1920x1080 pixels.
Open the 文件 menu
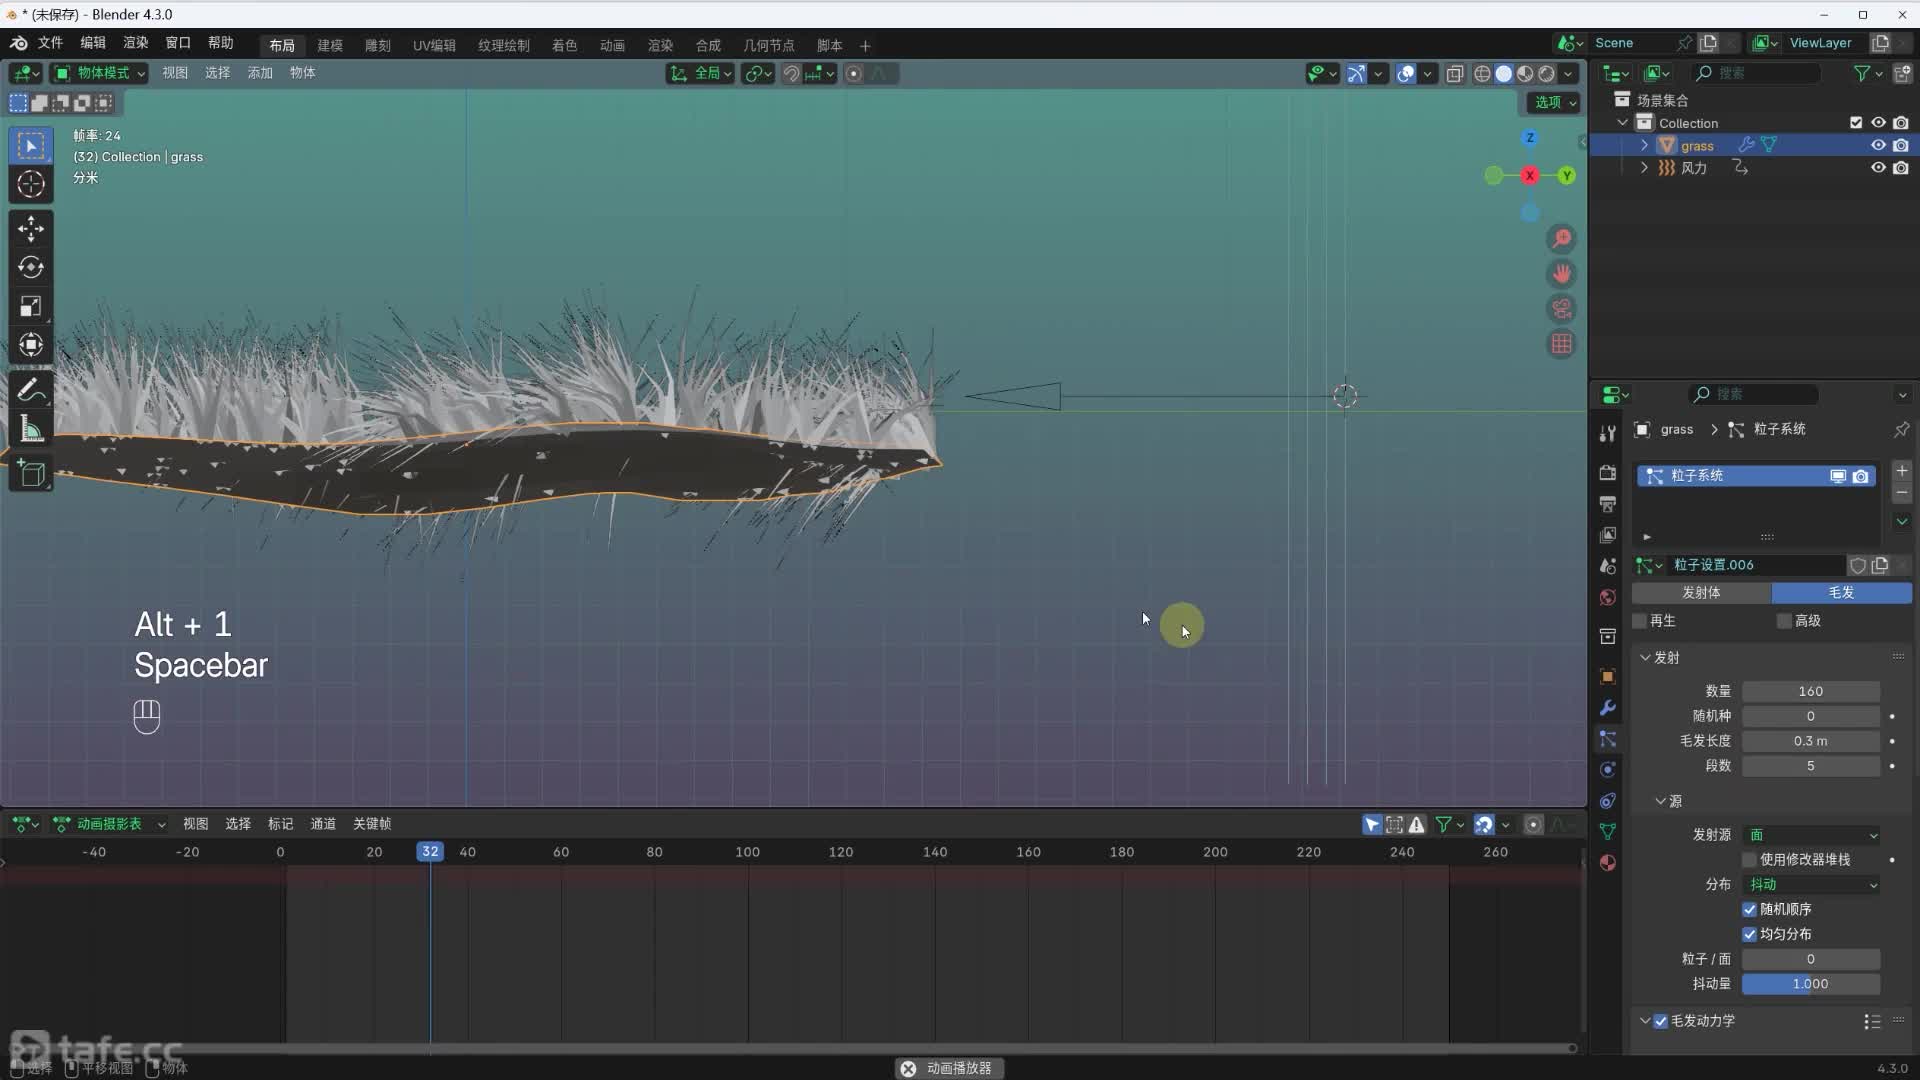(50, 43)
